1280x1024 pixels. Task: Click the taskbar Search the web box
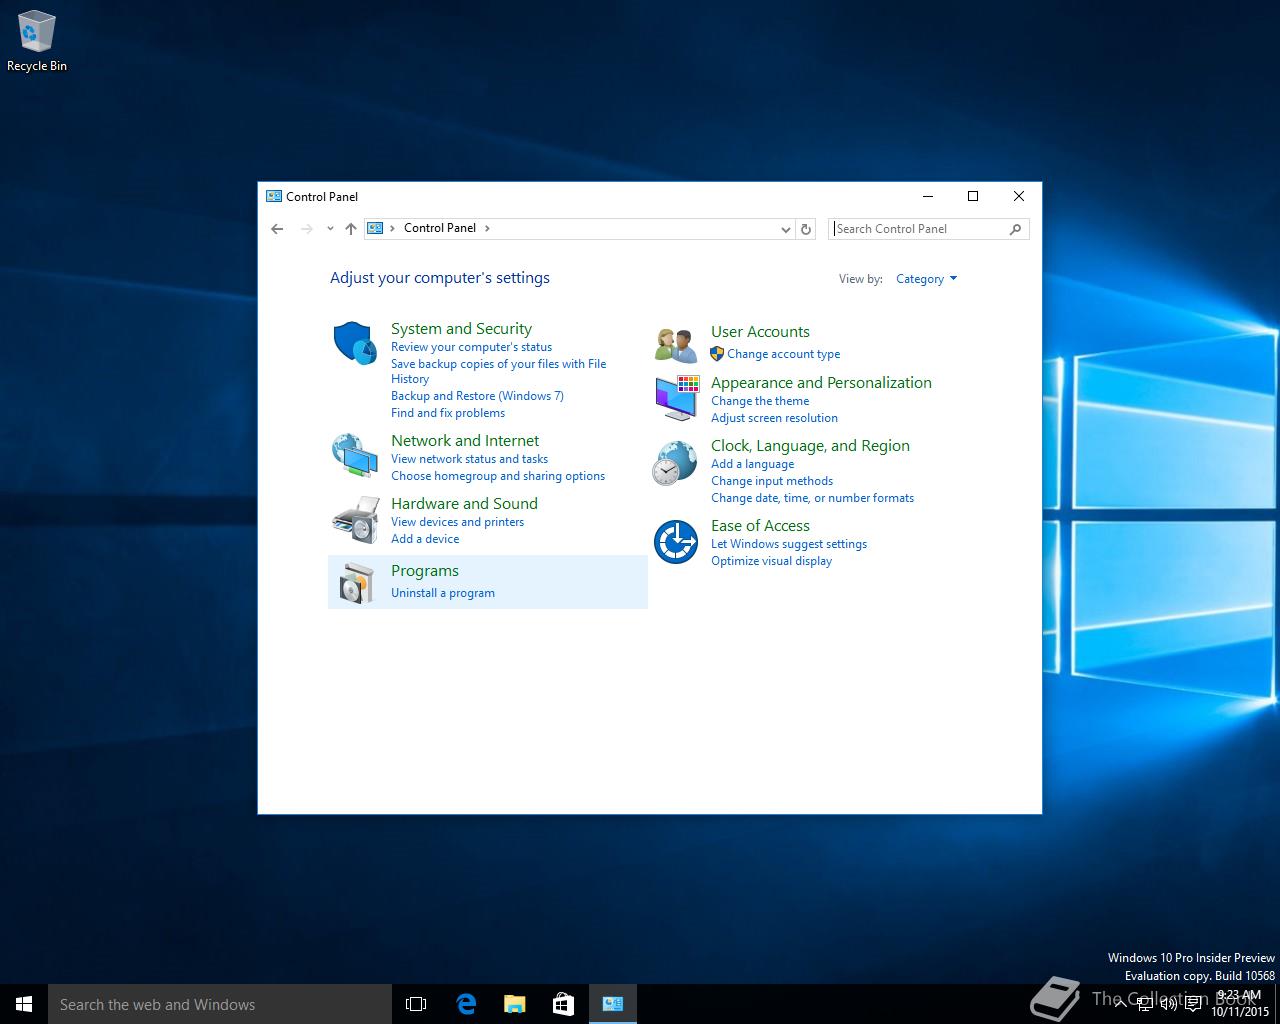220,1004
